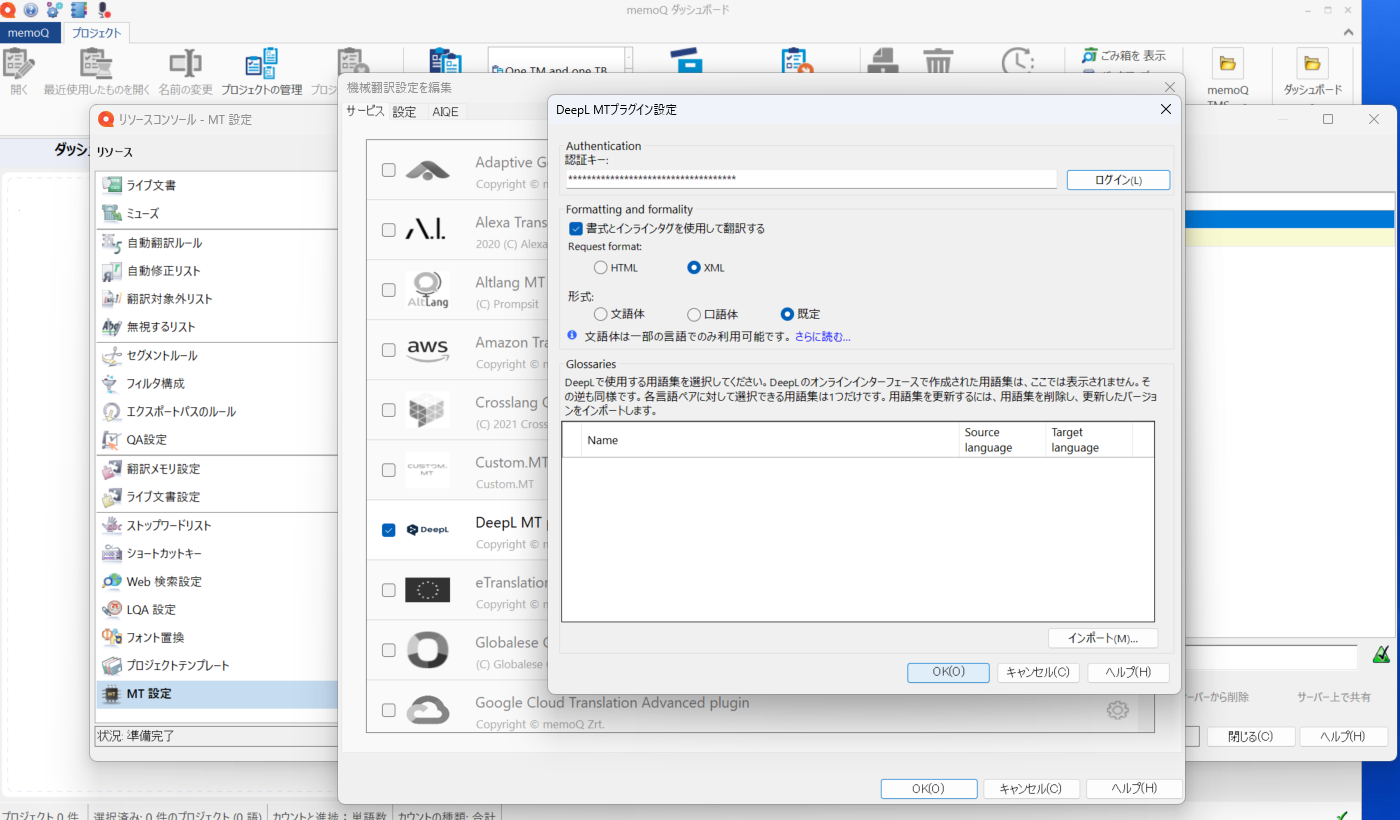Select ストップワードリスト resource
Viewport: 1400px width, 820px height.
pyautogui.click(x=217, y=526)
